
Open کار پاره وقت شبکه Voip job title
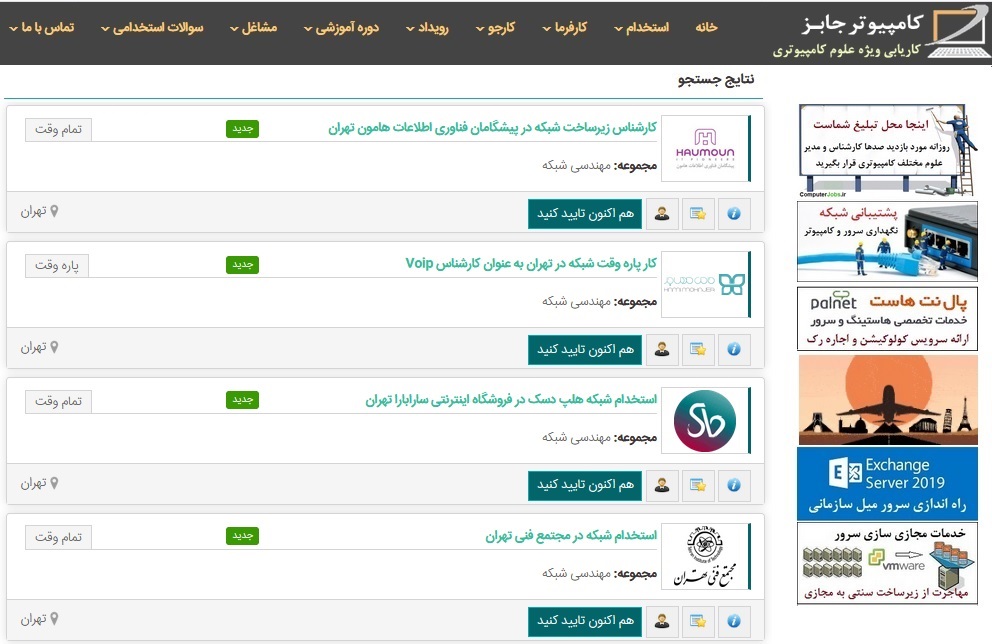pos(531,263)
